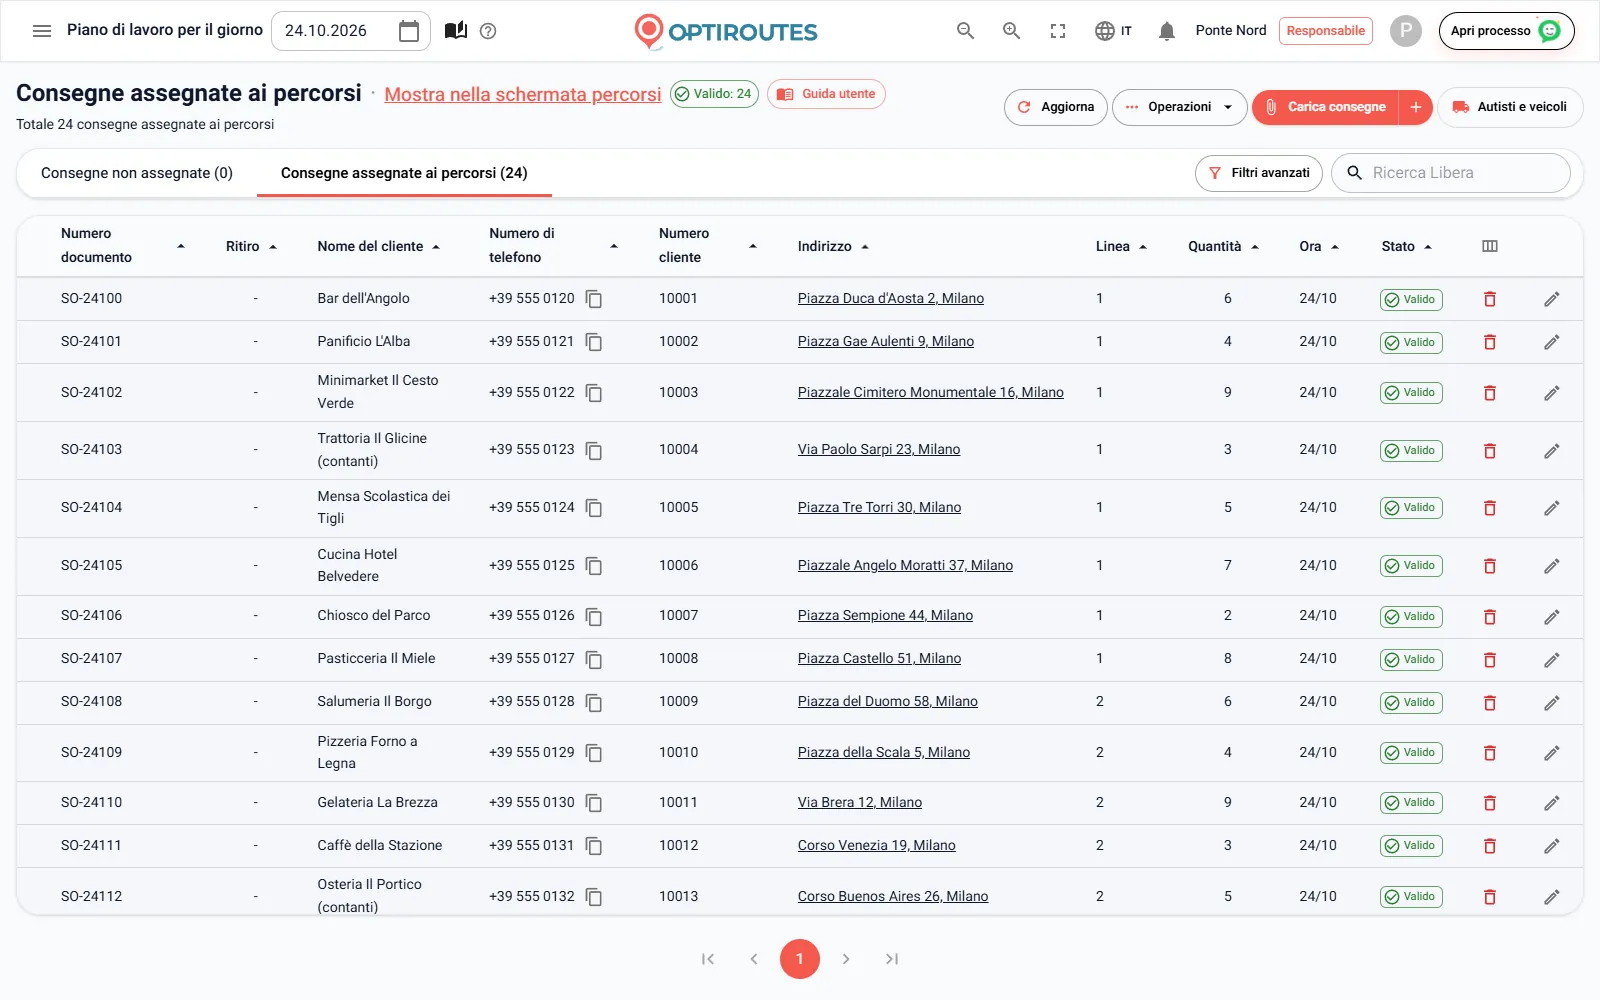Delete delivery SO-24111
The image size is (1600, 1000).
tap(1489, 846)
